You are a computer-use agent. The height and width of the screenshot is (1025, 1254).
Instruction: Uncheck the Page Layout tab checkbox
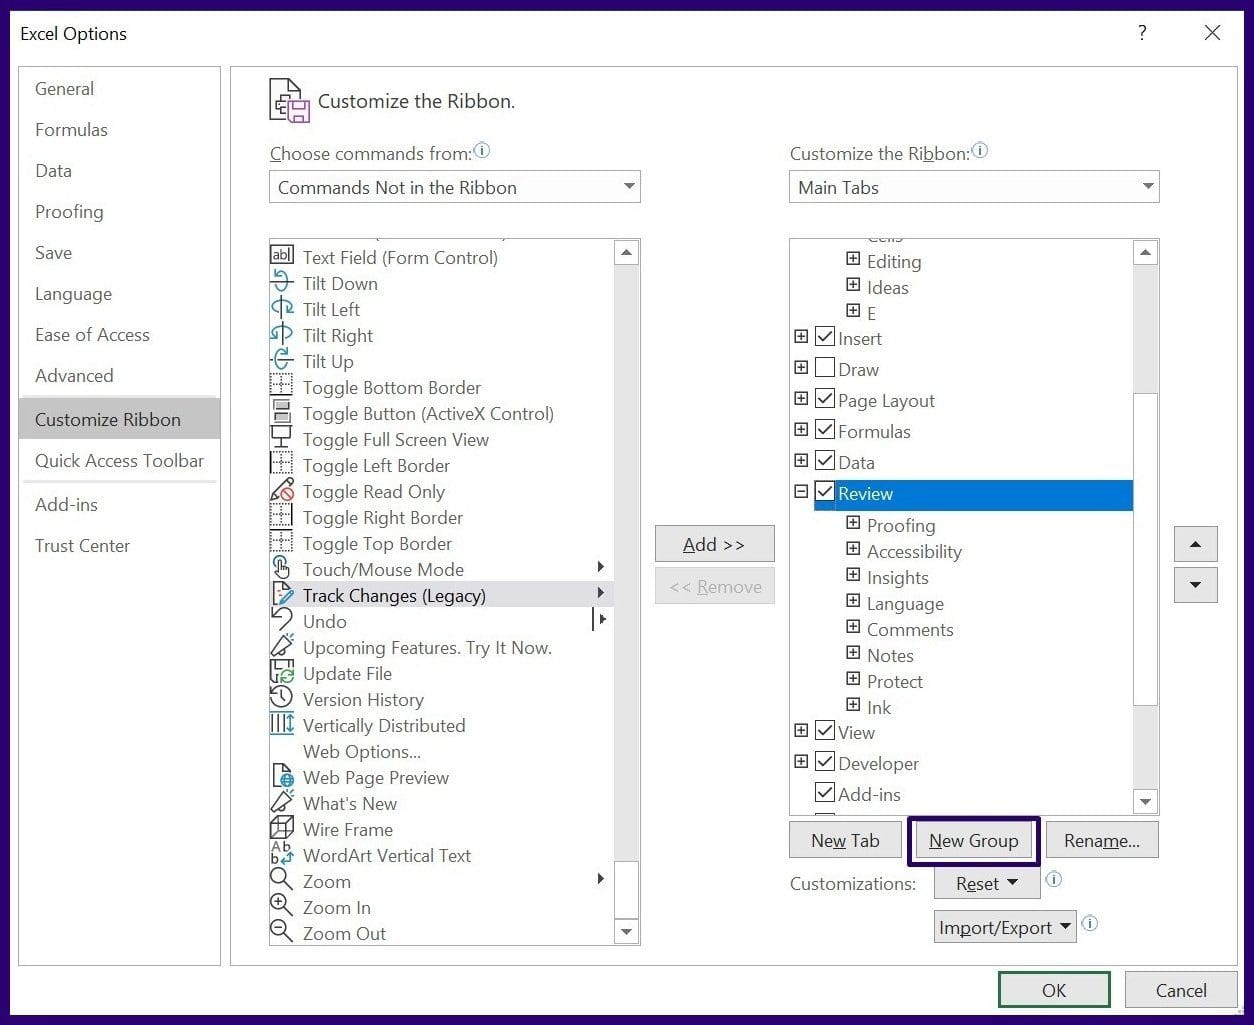click(x=825, y=399)
